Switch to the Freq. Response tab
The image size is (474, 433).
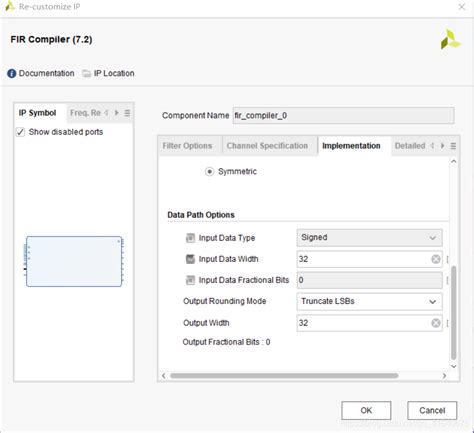click(85, 113)
